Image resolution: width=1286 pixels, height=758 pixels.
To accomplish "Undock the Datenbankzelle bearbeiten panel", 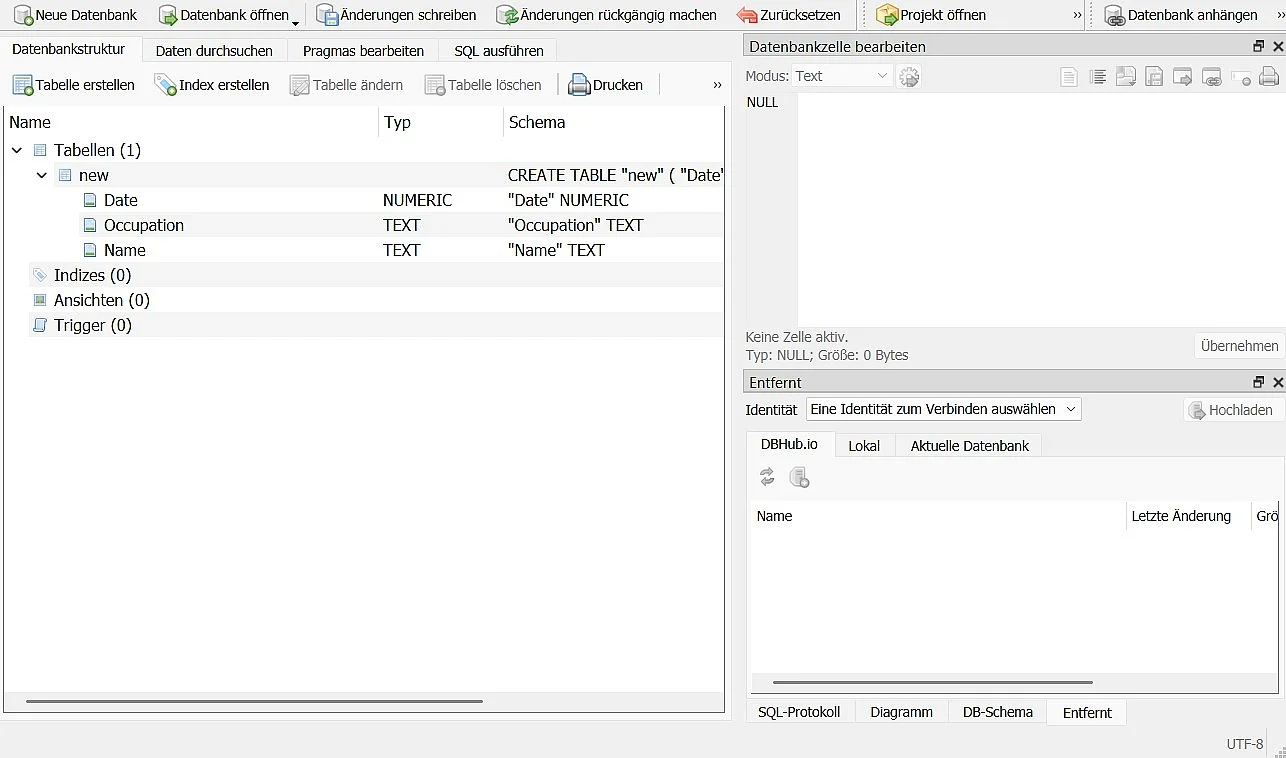I will 1259,47.
